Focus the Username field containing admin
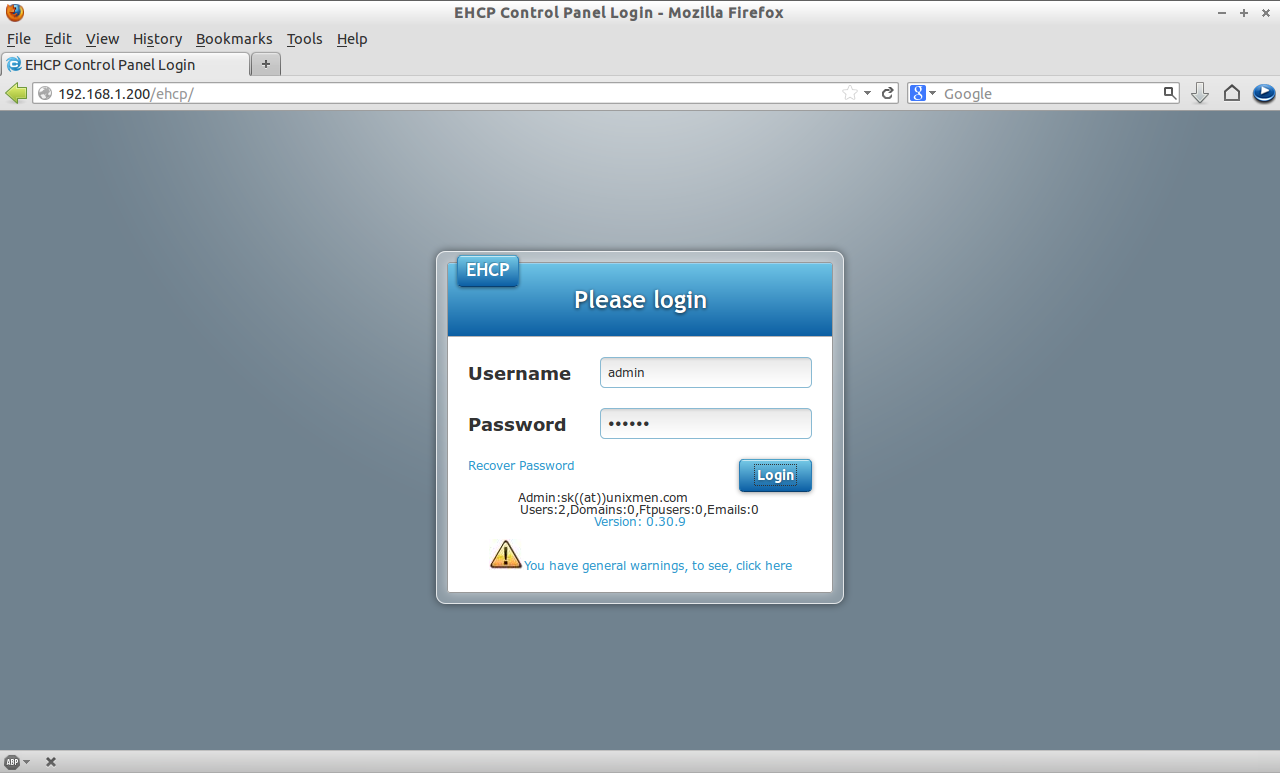Viewport: 1280px width, 774px height. coord(705,372)
